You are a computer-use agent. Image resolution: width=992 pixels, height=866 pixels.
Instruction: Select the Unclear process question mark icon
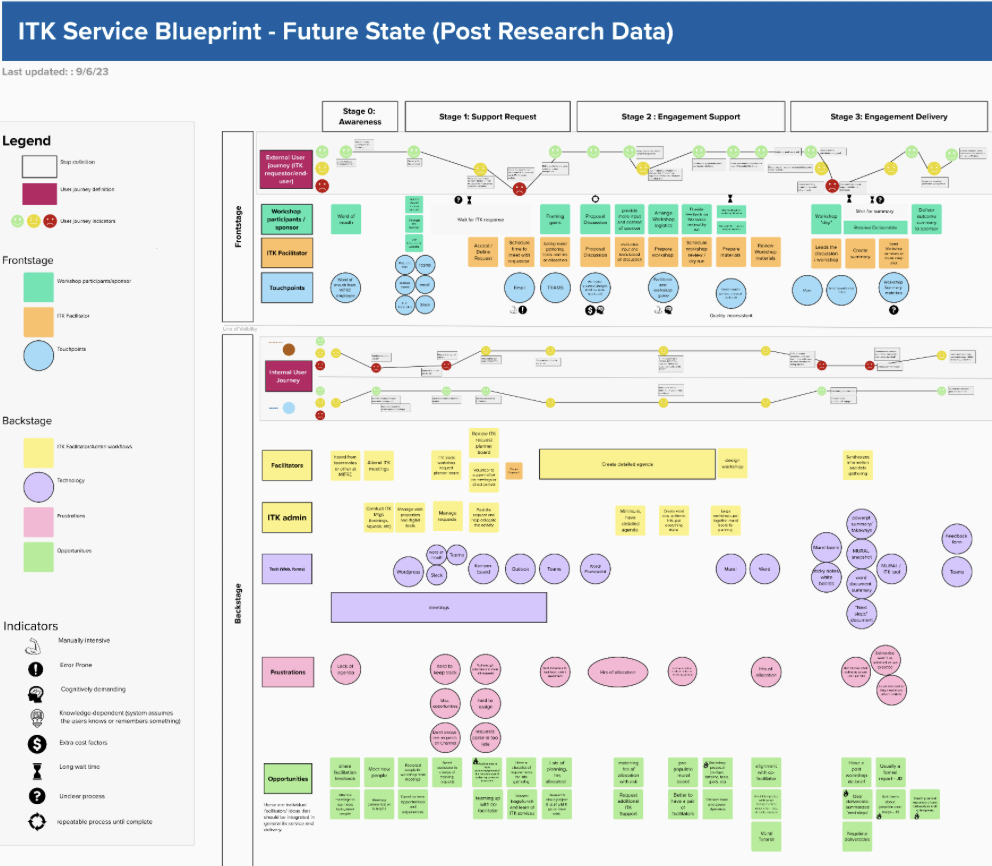pyautogui.click(x=37, y=794)
